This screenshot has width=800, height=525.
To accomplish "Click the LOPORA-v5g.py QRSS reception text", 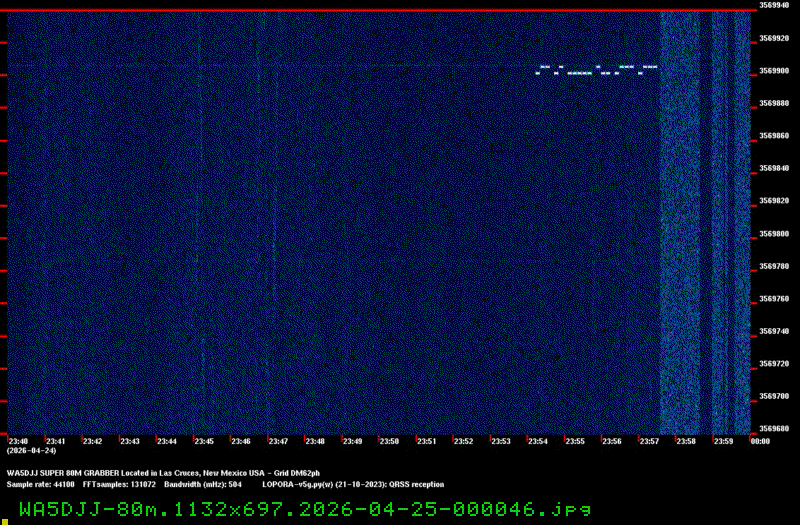I will click(352, 484).
